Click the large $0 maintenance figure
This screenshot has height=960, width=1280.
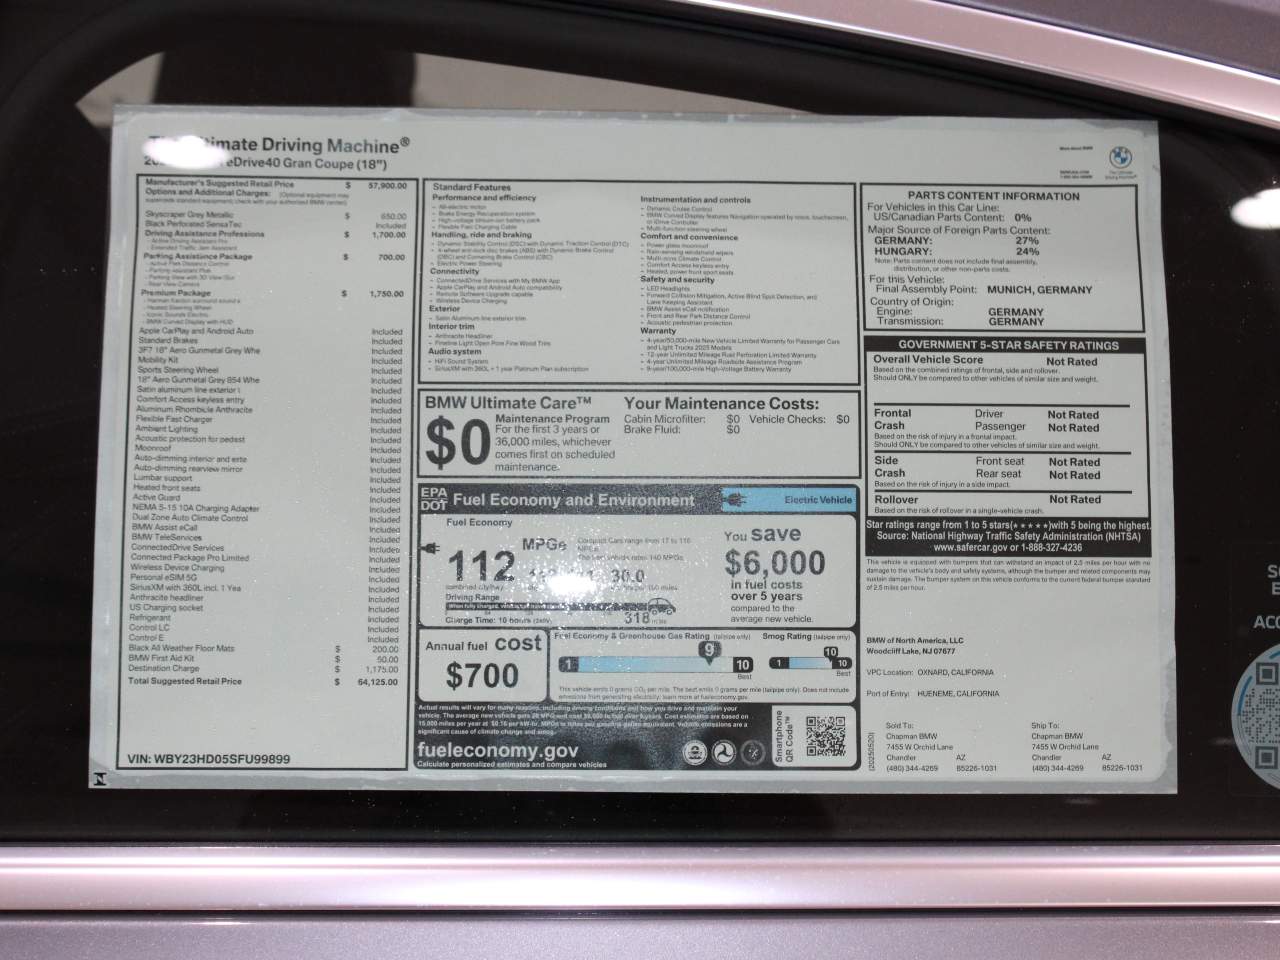pos(459,443)
